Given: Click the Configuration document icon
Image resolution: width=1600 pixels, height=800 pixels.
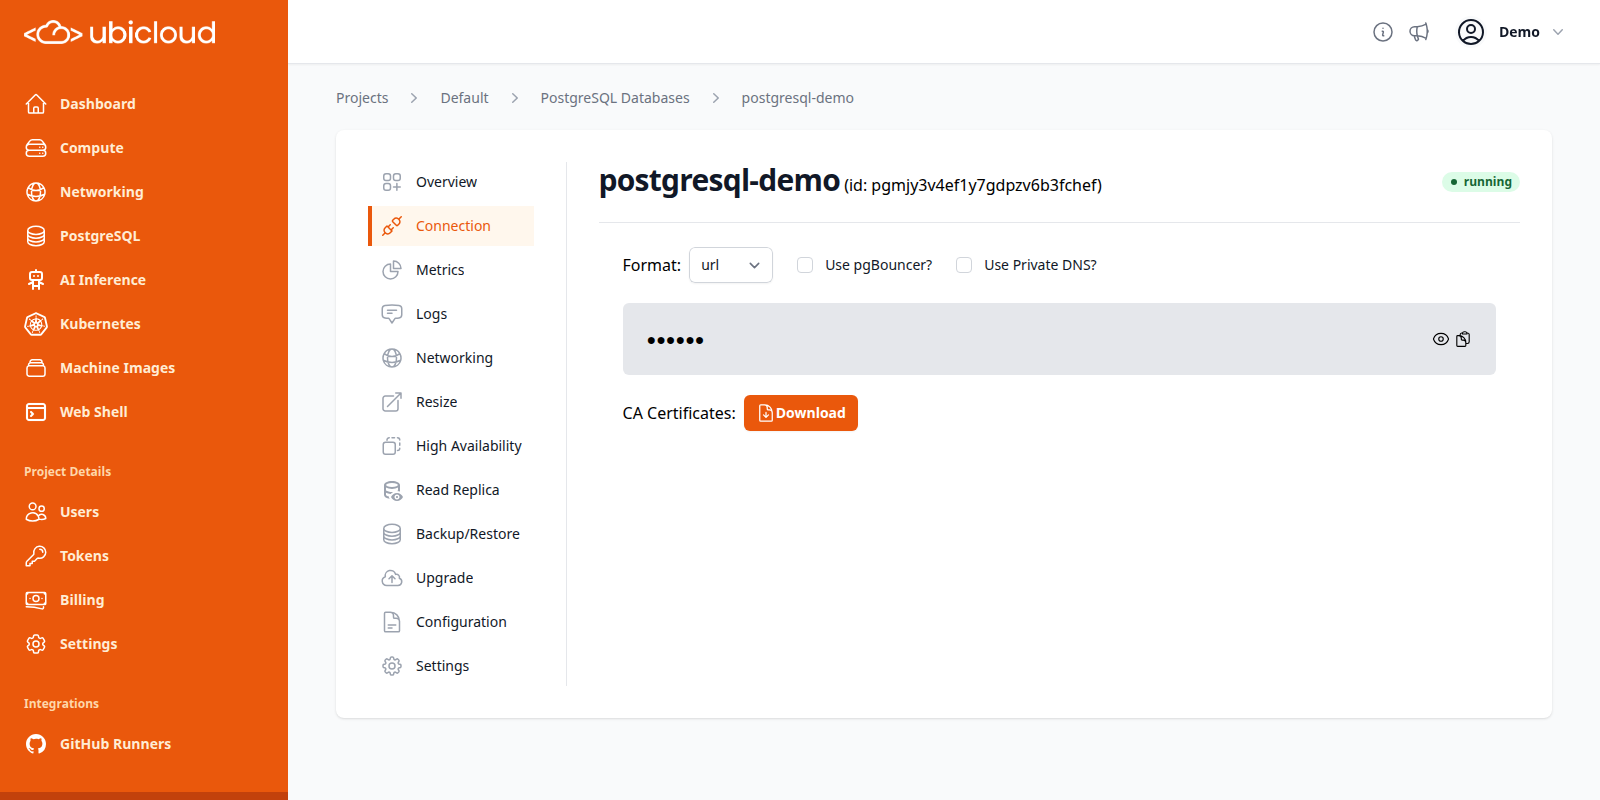Looking at the screenshot, I should (x=392, y=622).
